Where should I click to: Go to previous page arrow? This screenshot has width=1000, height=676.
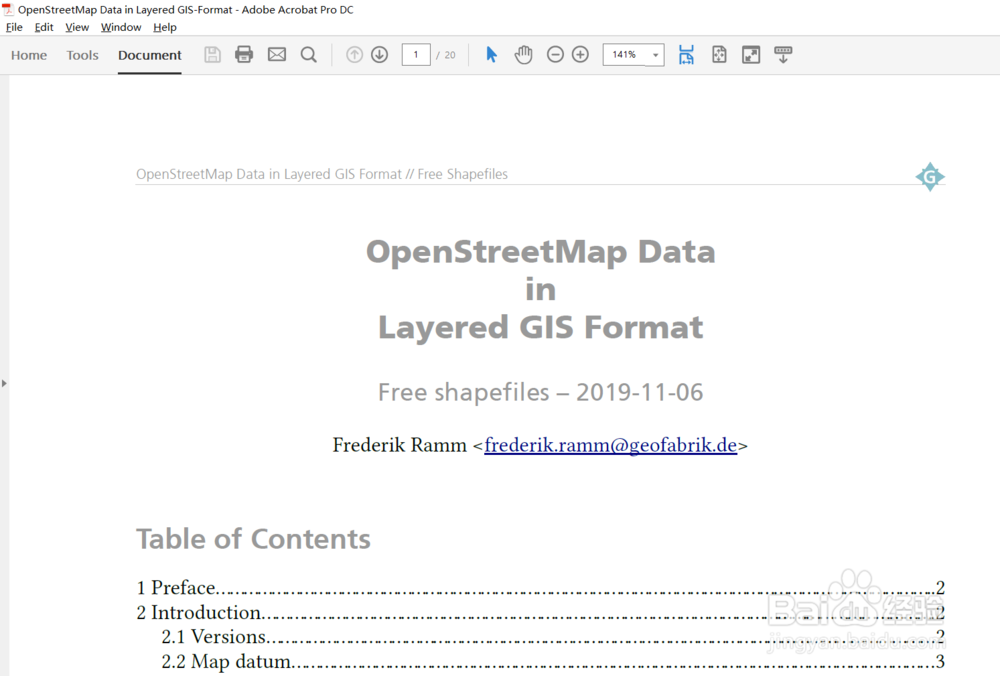[x=355, y=55]
